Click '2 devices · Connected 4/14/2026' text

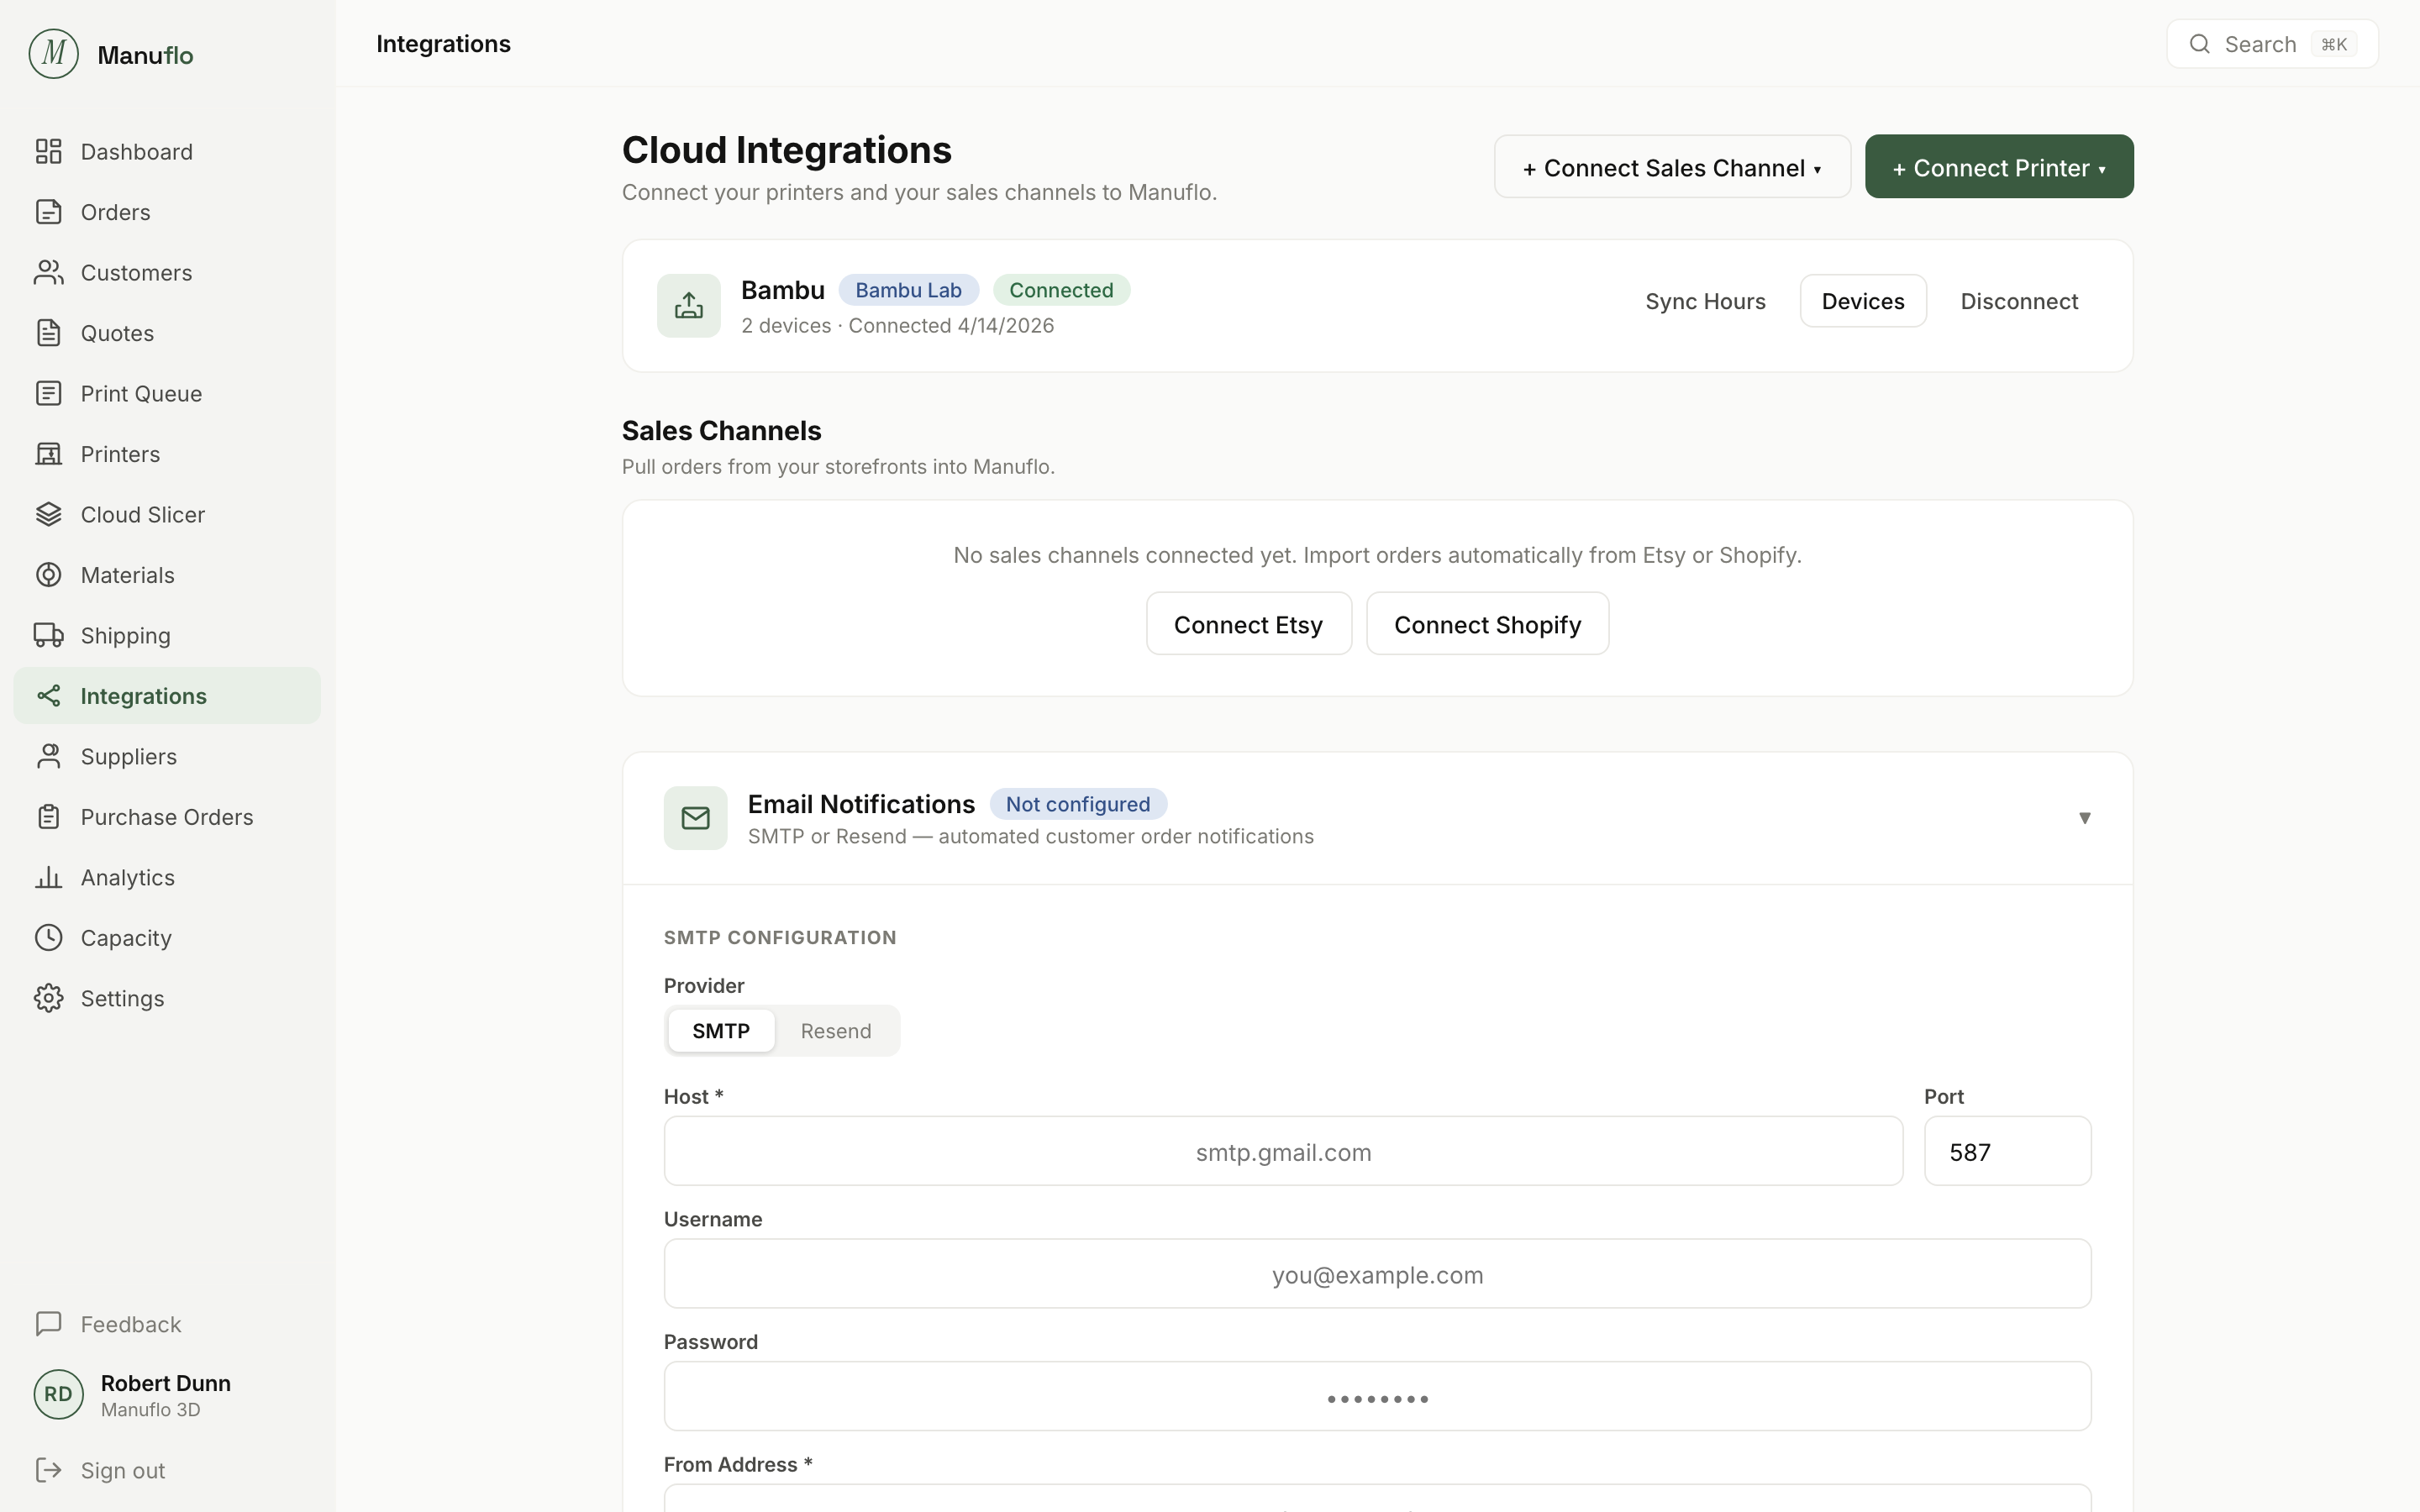[x=897, y=326]
